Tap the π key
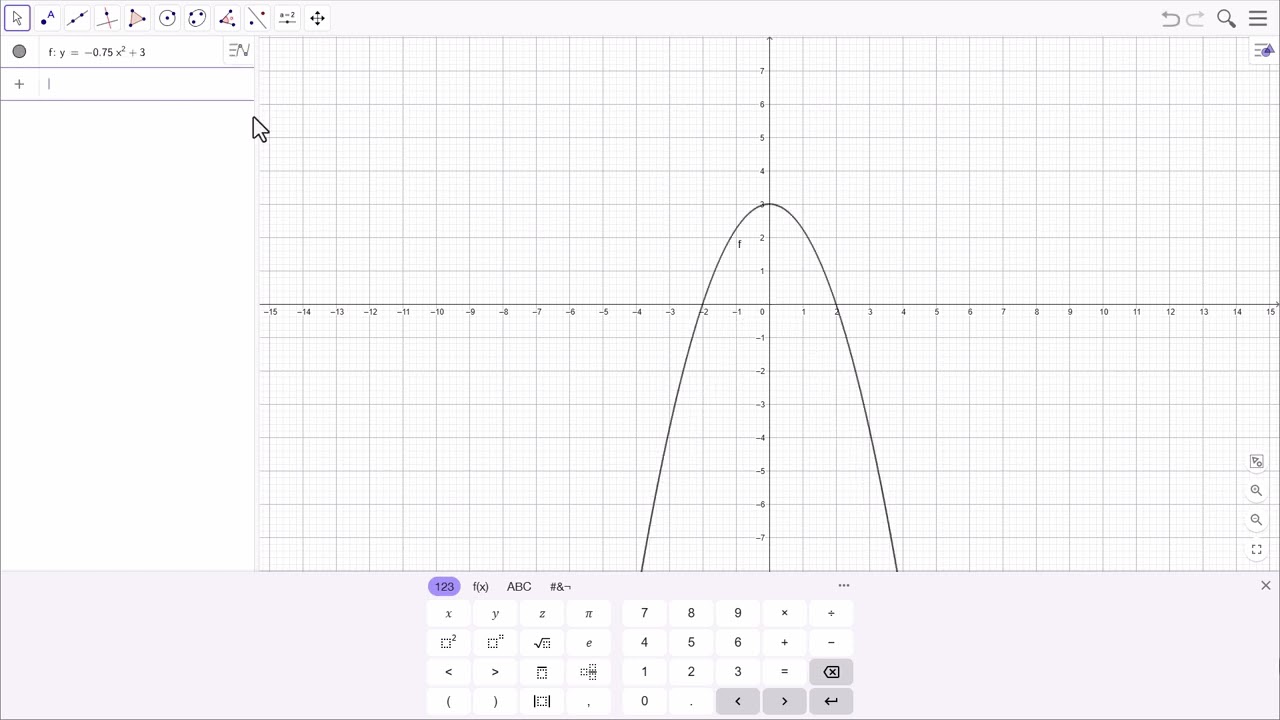This screenshot has height=720, width=1280. tap(589, 613)
